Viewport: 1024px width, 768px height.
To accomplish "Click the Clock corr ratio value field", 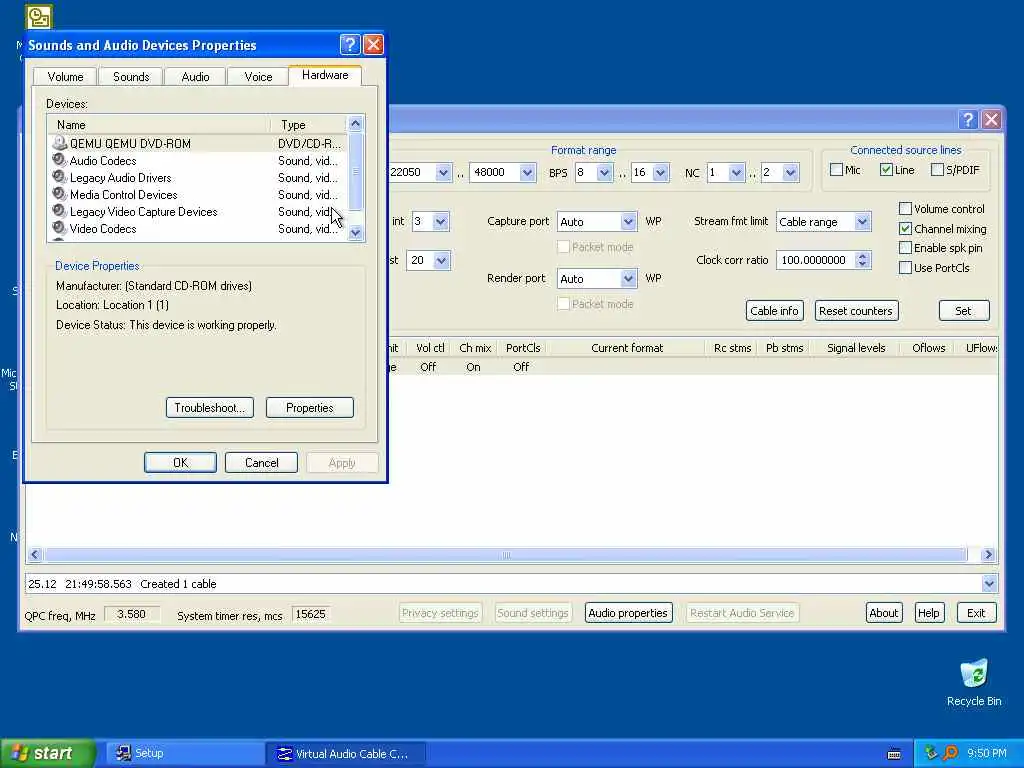I will tap(816, 260).
